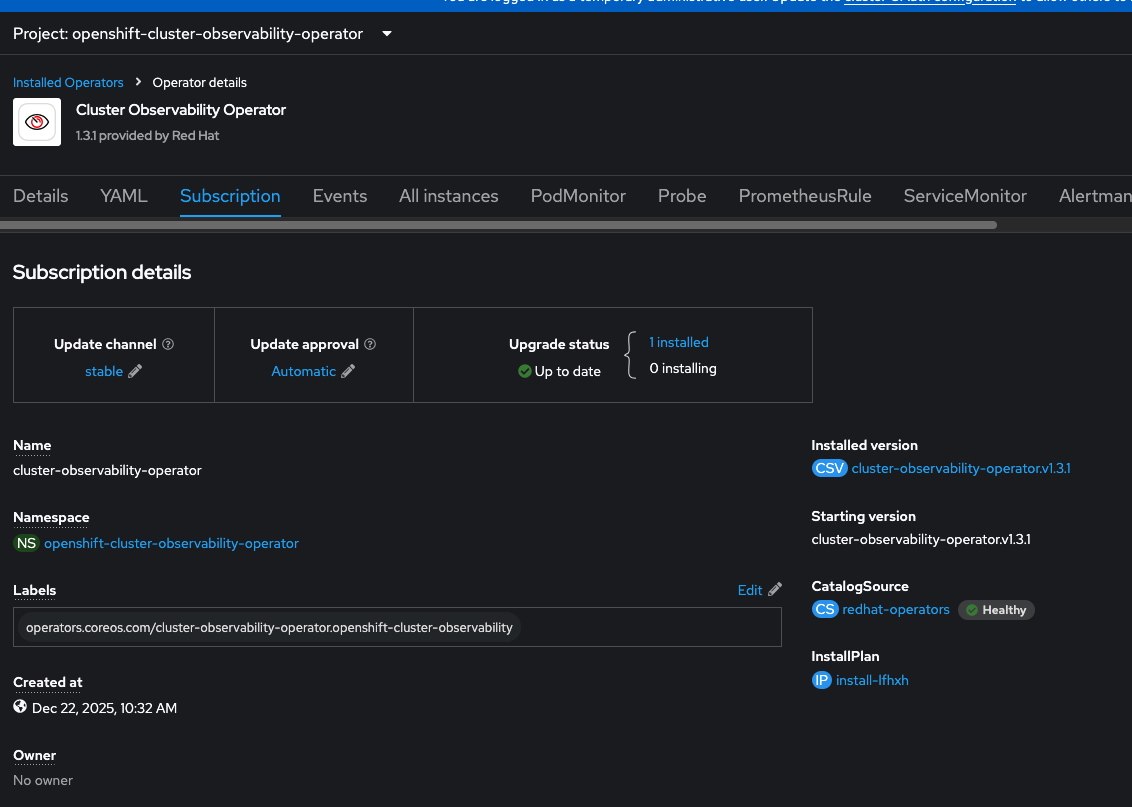Open the YAML tab
Viewport: 1132px width, 807px height.
tap(123, 196)
